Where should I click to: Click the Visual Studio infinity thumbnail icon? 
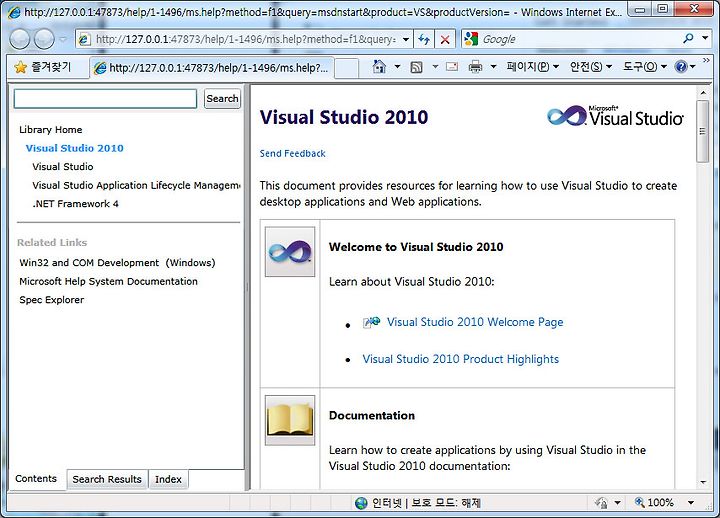[x=290, y=252]
